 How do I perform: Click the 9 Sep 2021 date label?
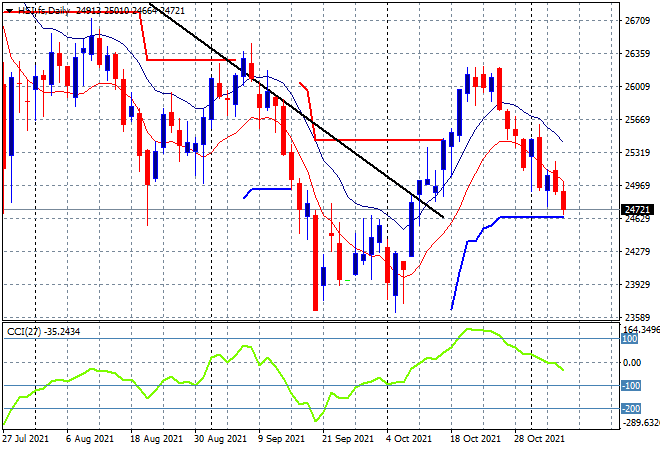[x=281, y=439]
